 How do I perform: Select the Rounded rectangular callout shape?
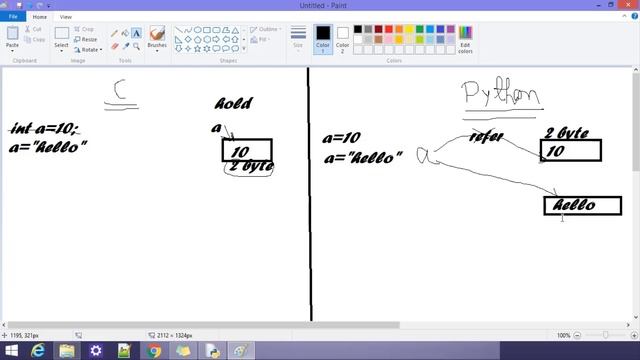click(x=216, y=49)
